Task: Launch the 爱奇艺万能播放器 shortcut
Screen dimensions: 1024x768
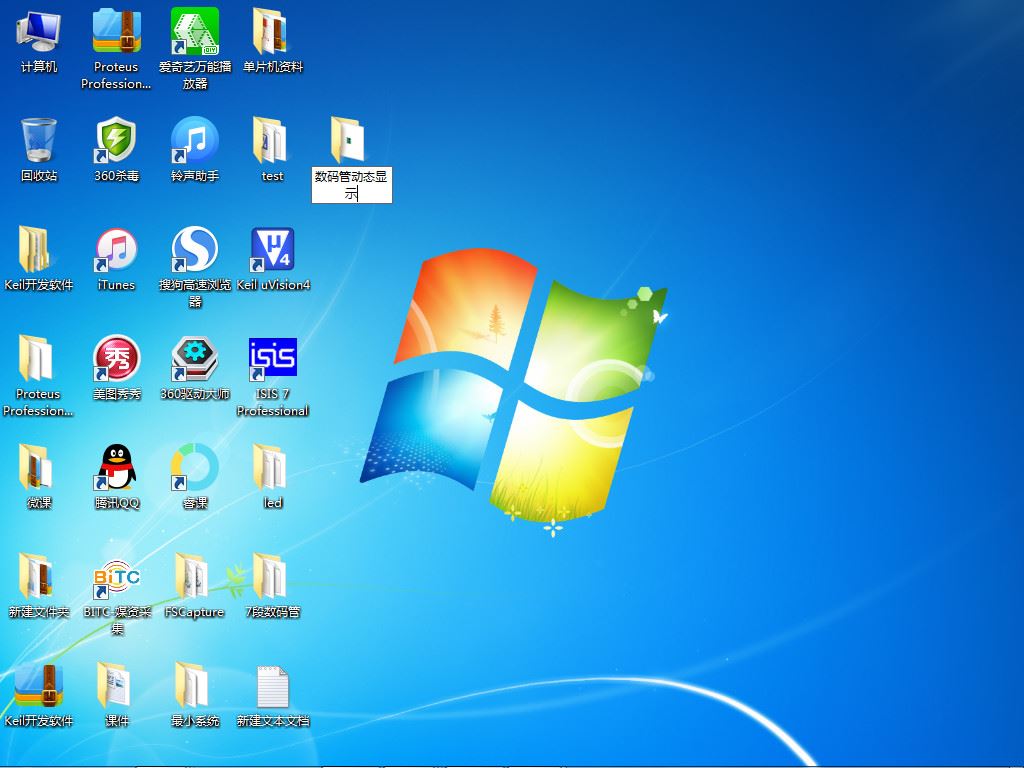Action: click(x=195, y=31)
